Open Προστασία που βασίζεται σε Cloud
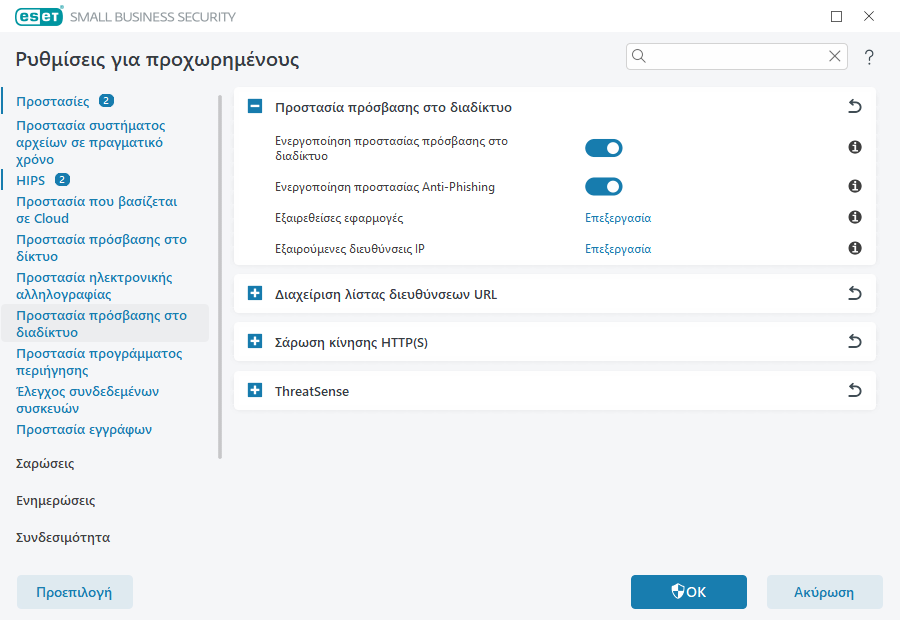 click(x=96, y=210)
